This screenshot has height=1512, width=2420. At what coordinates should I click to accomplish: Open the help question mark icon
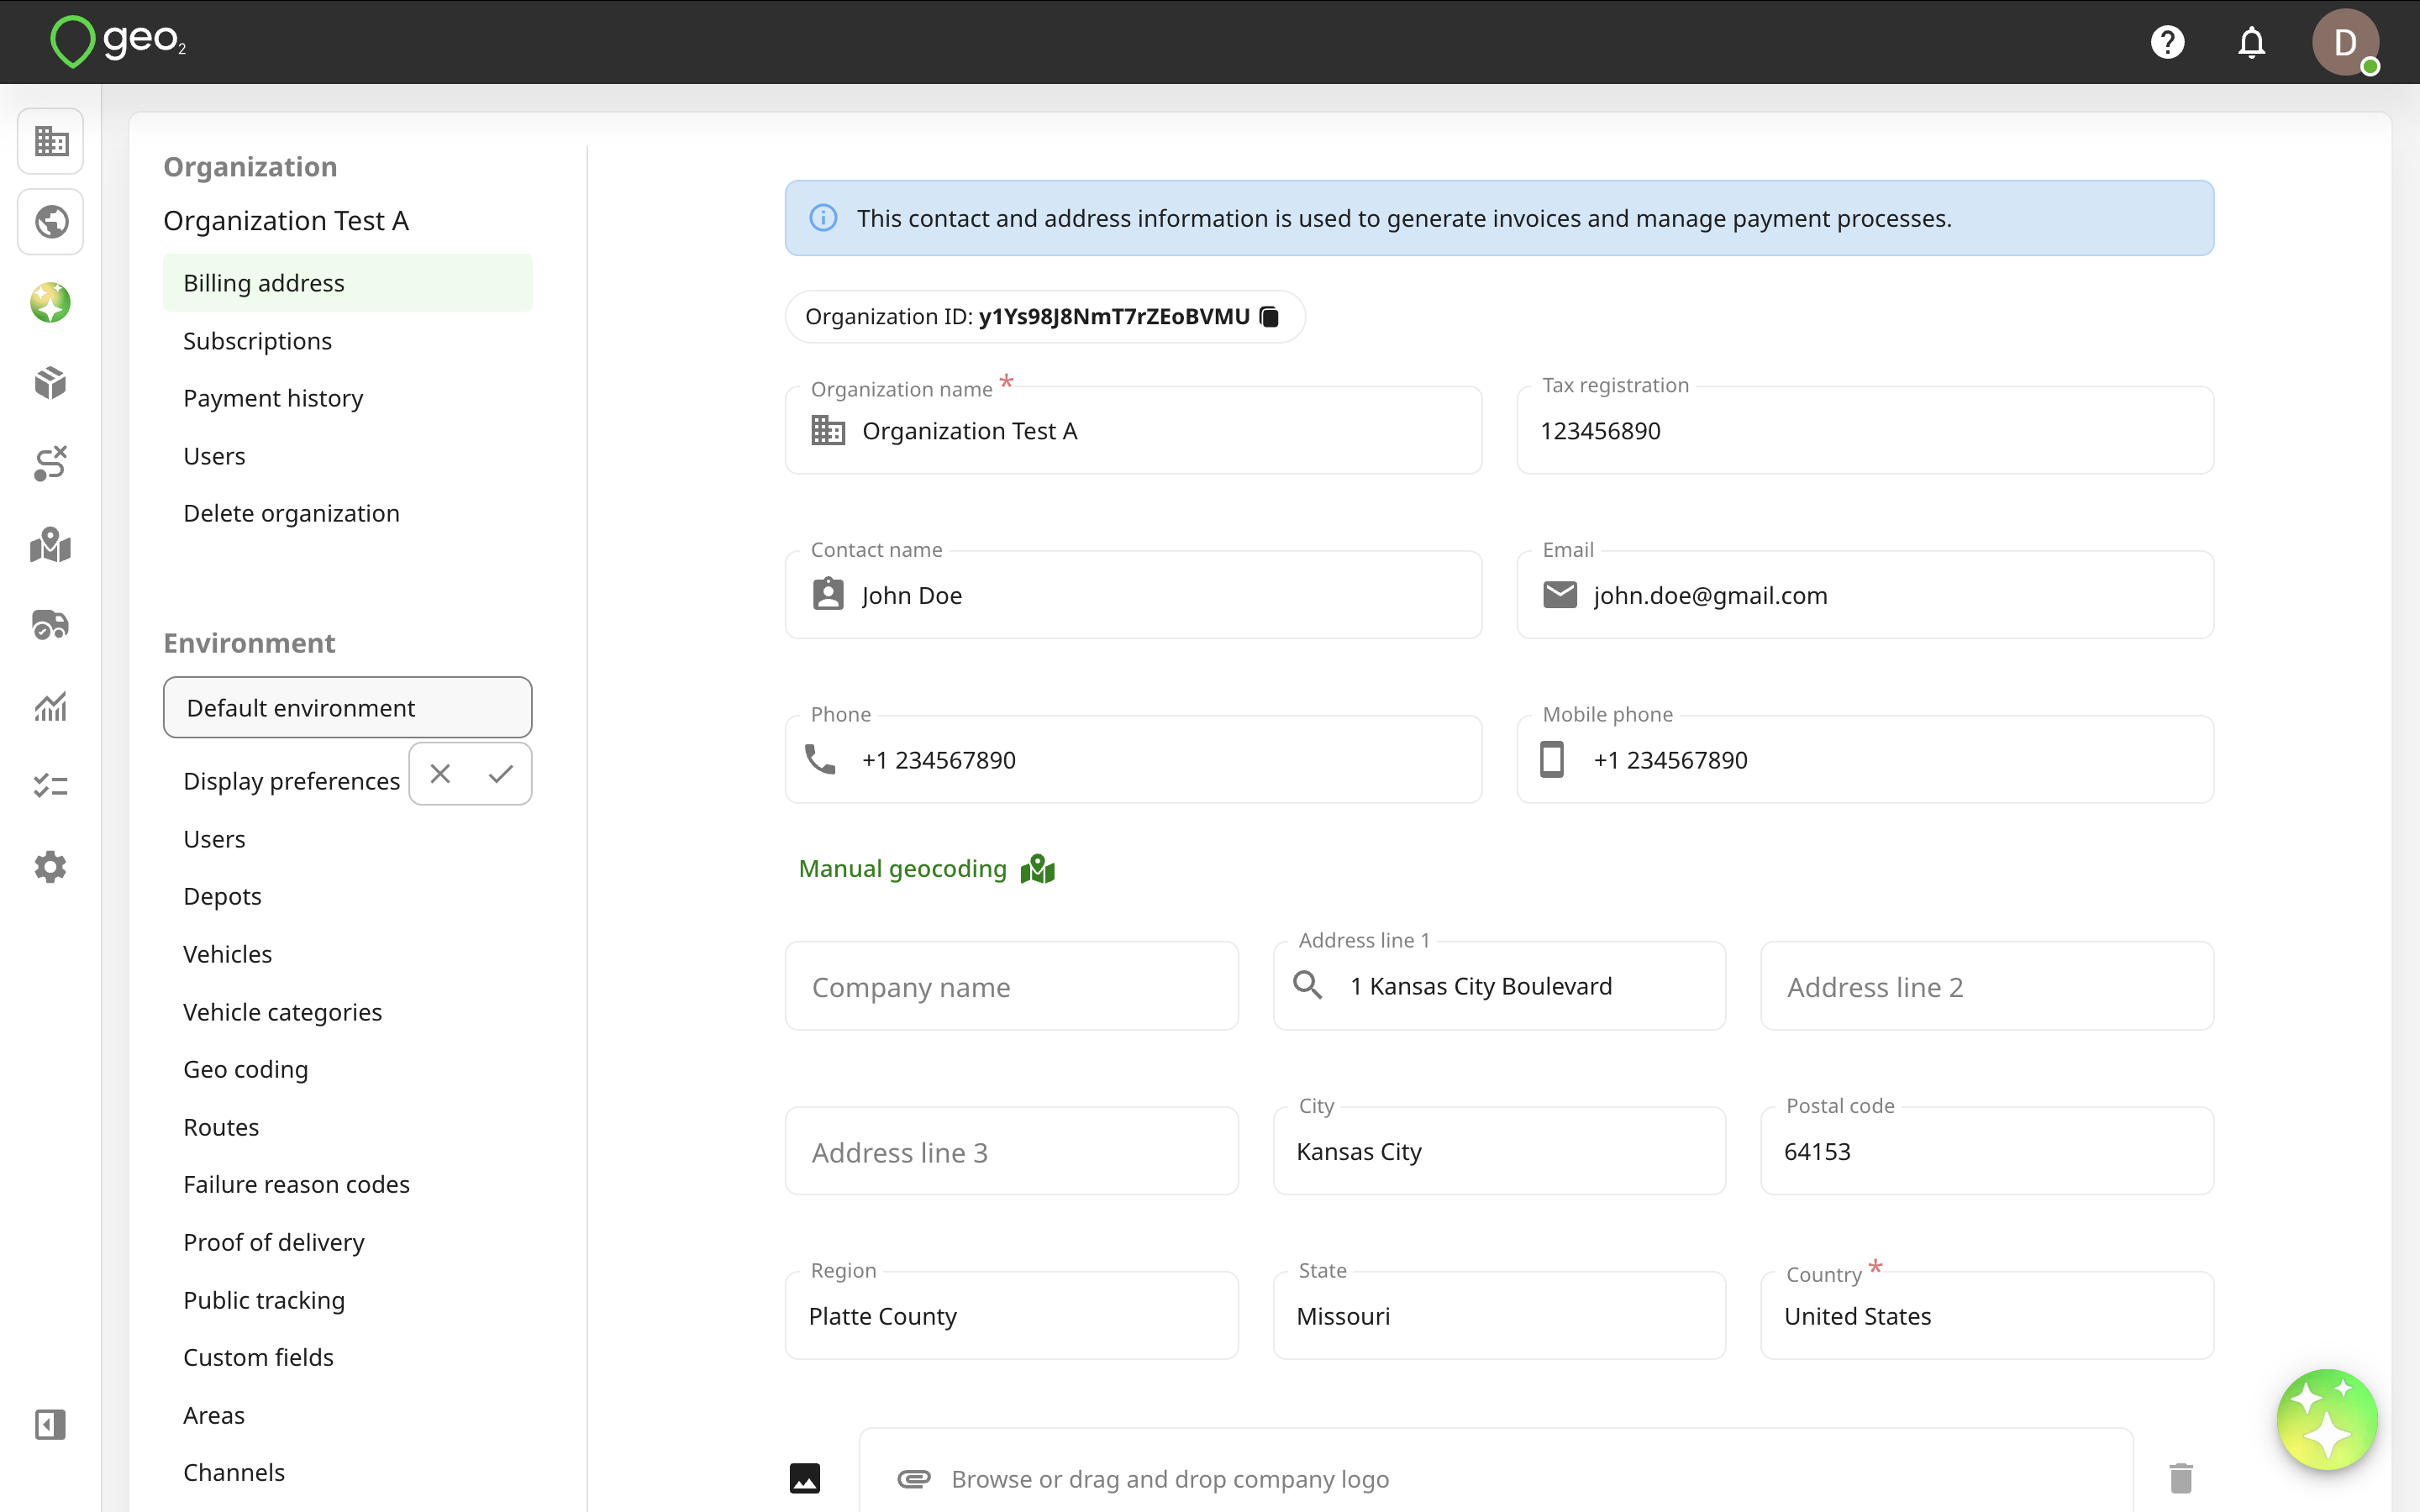pyautogui.click(x=2167, y=42)
